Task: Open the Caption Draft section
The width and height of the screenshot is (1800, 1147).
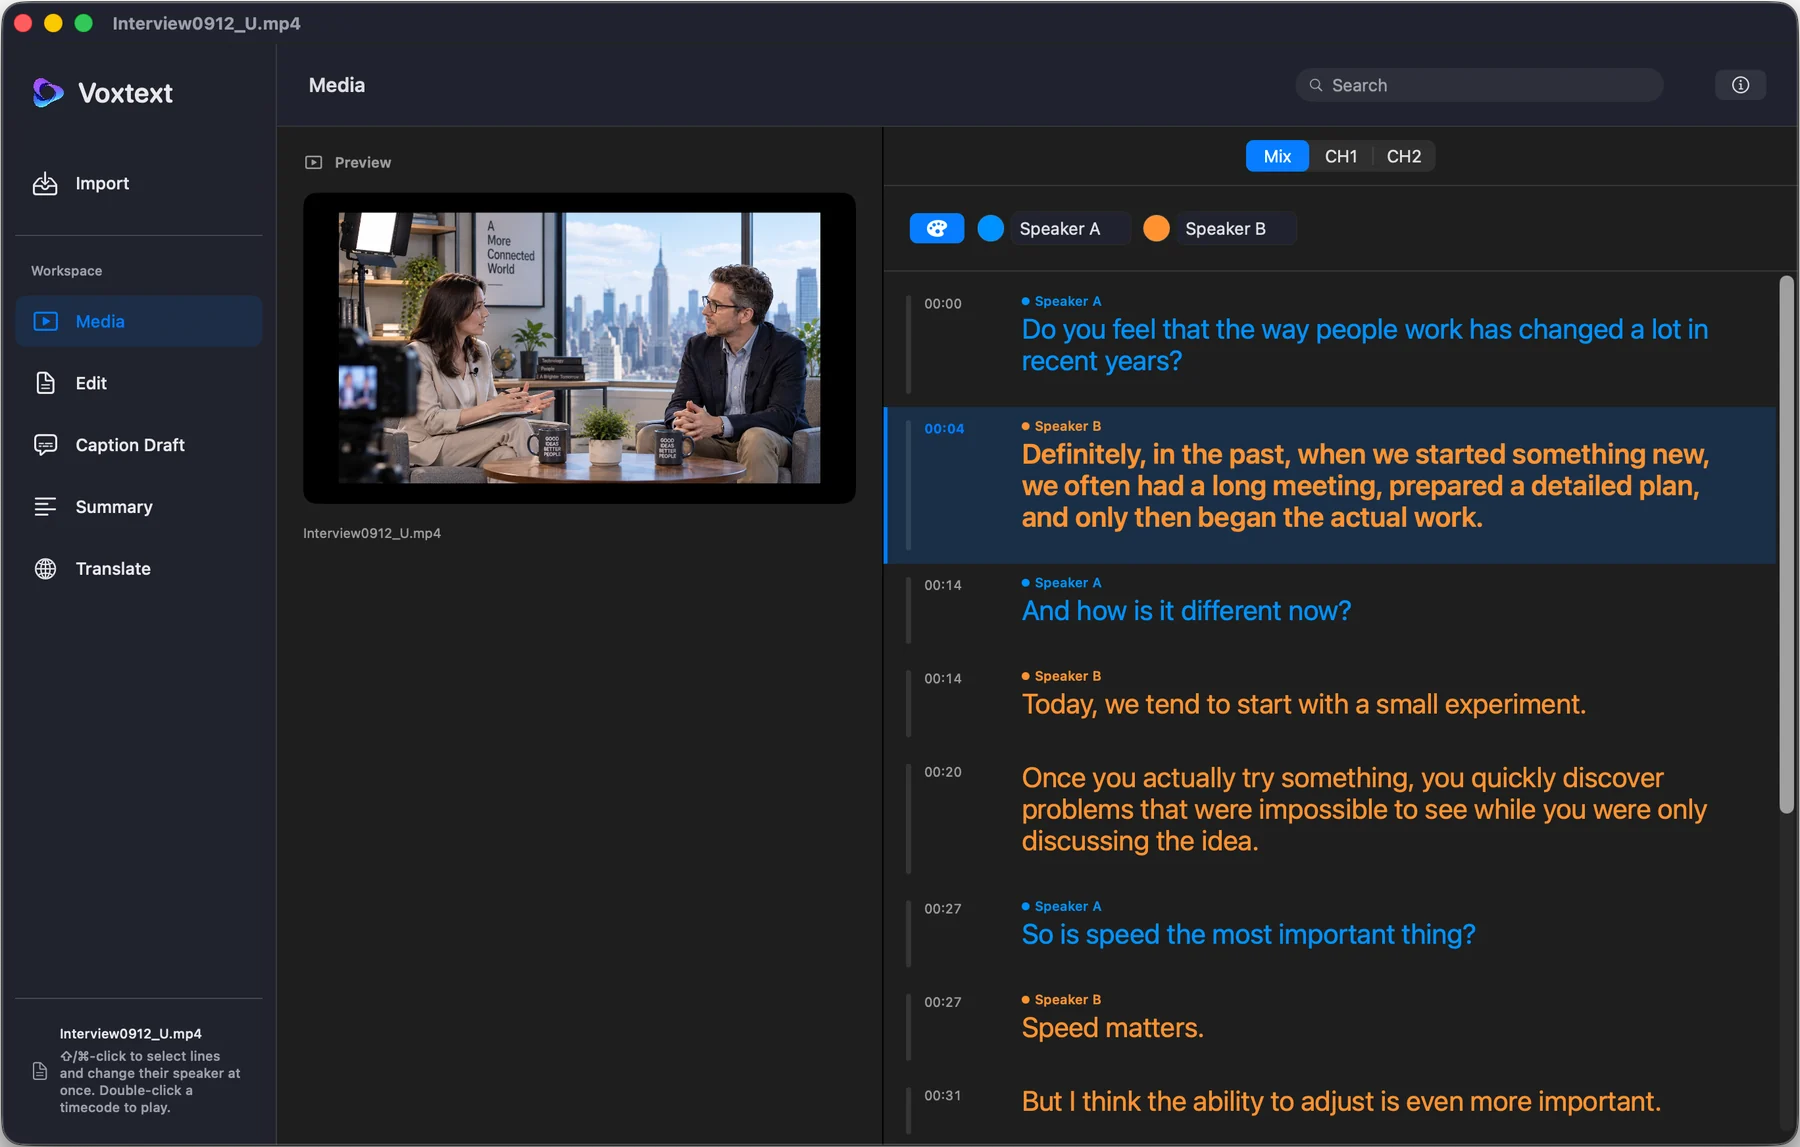Action: [139, 445]
